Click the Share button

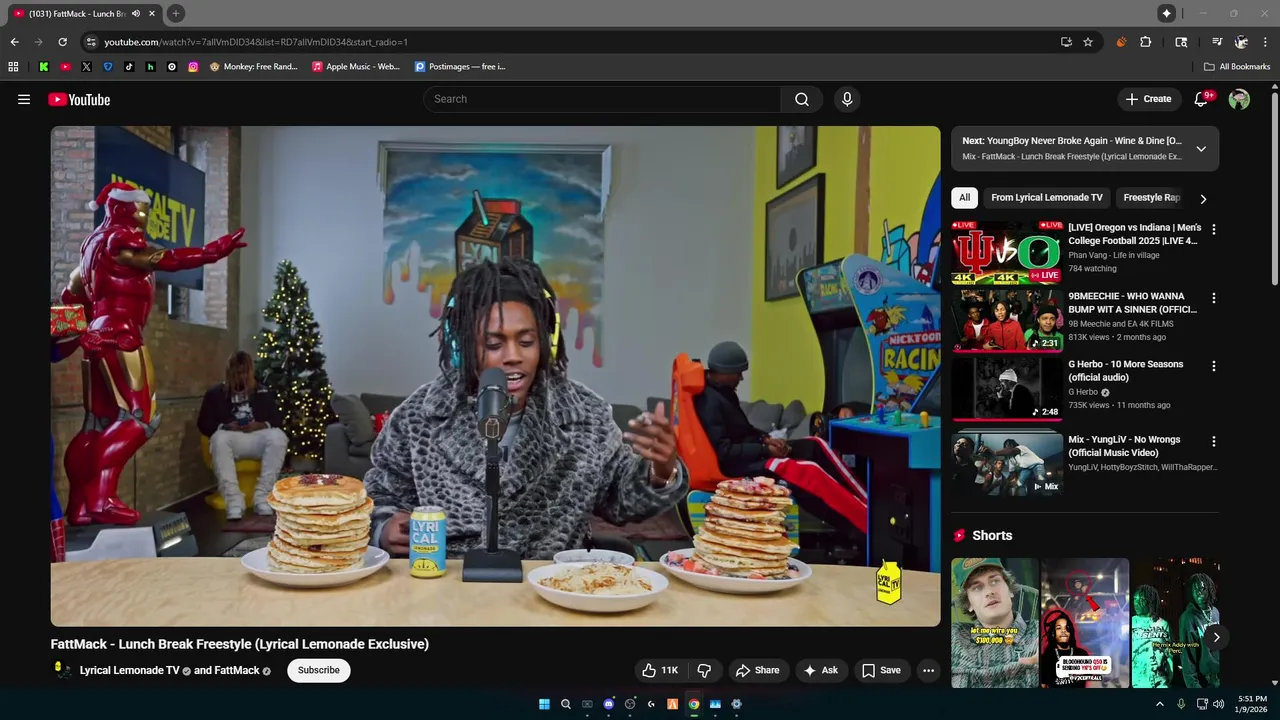(x=757, y=670)
